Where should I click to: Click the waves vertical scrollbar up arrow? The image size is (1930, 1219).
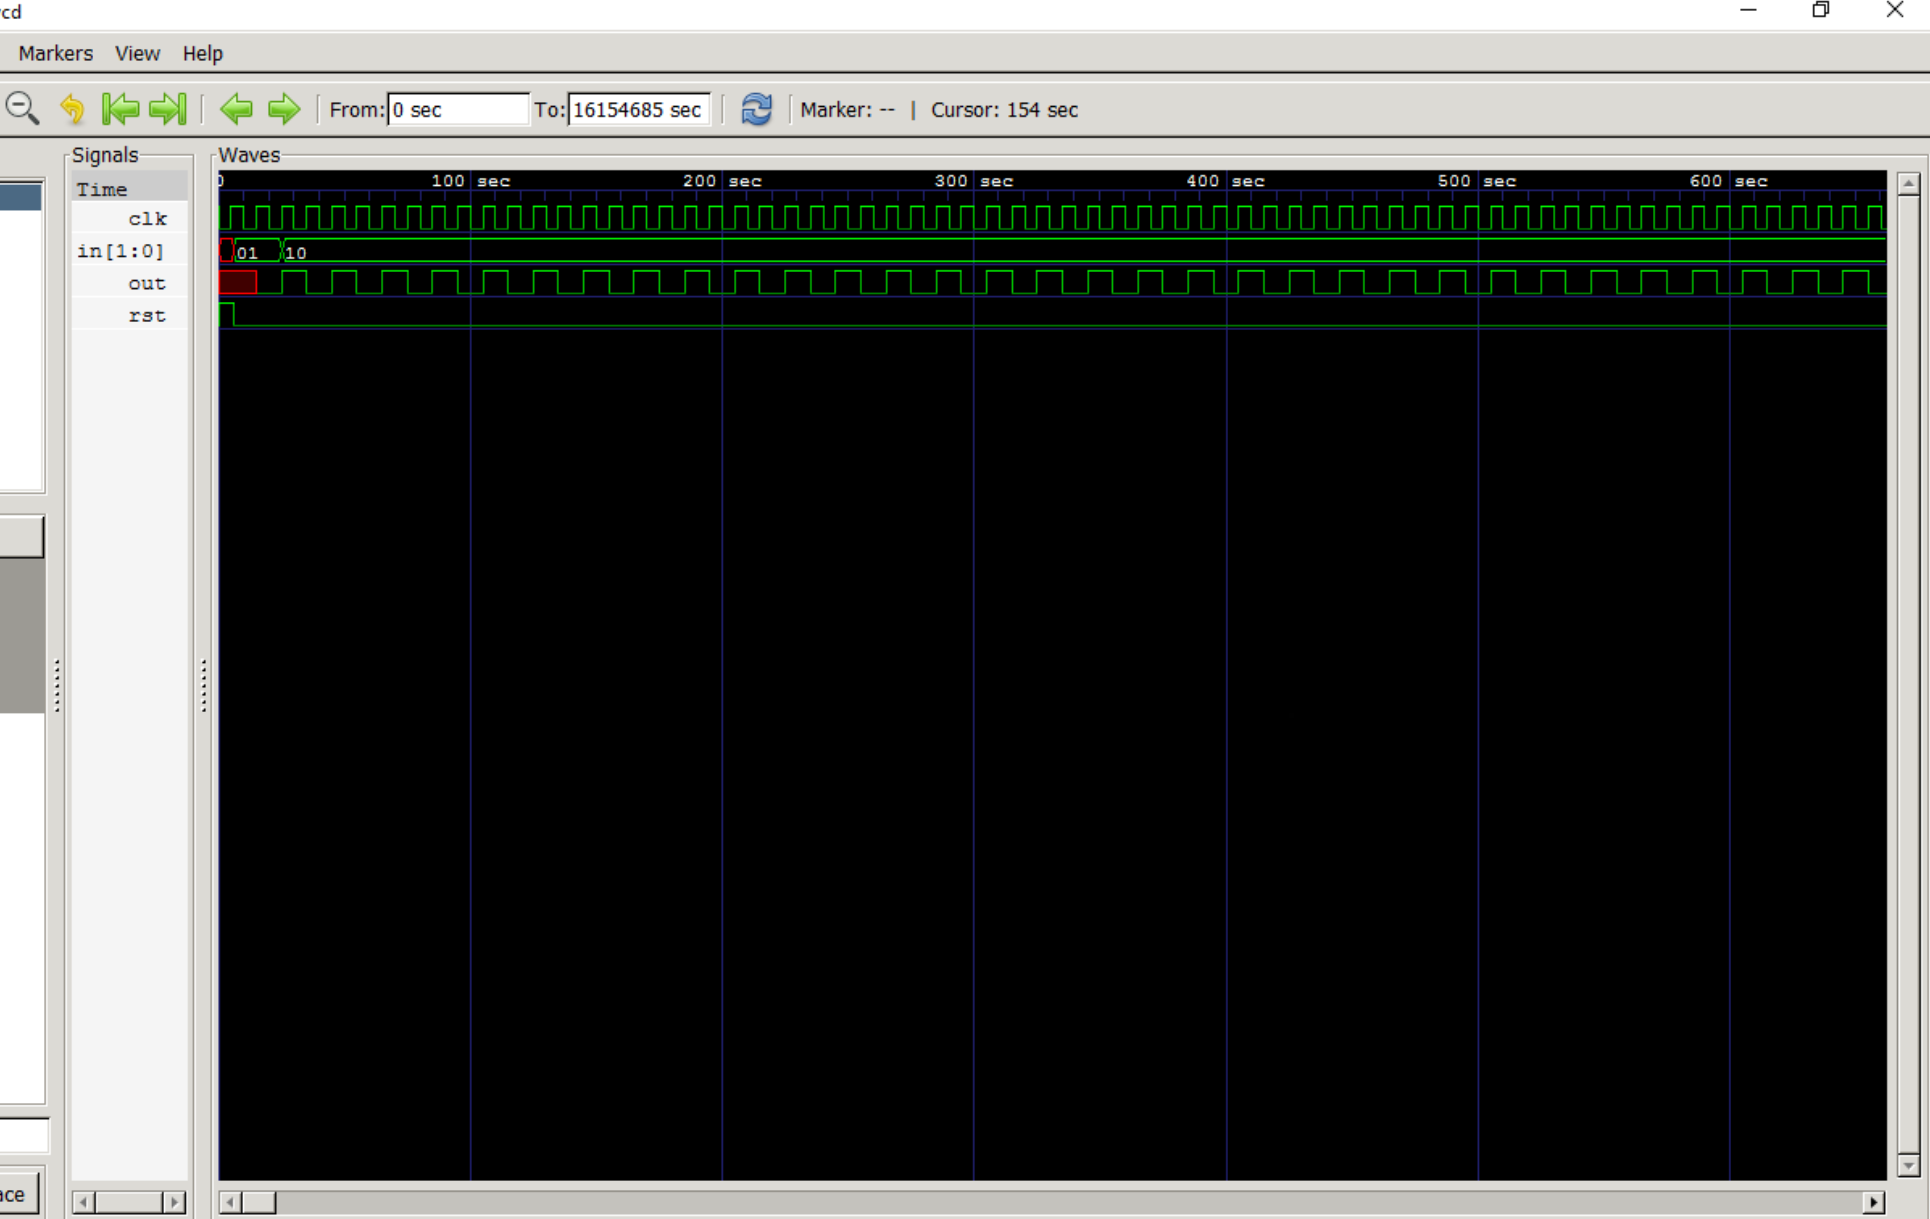point(1908,184)
